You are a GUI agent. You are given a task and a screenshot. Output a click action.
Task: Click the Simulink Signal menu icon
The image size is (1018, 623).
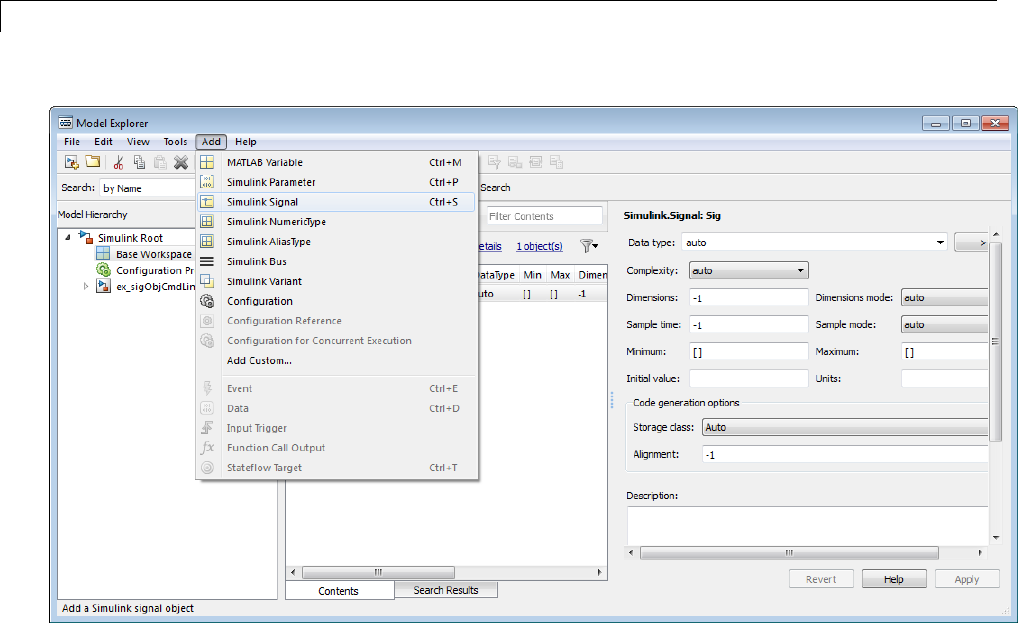(207, 202)
